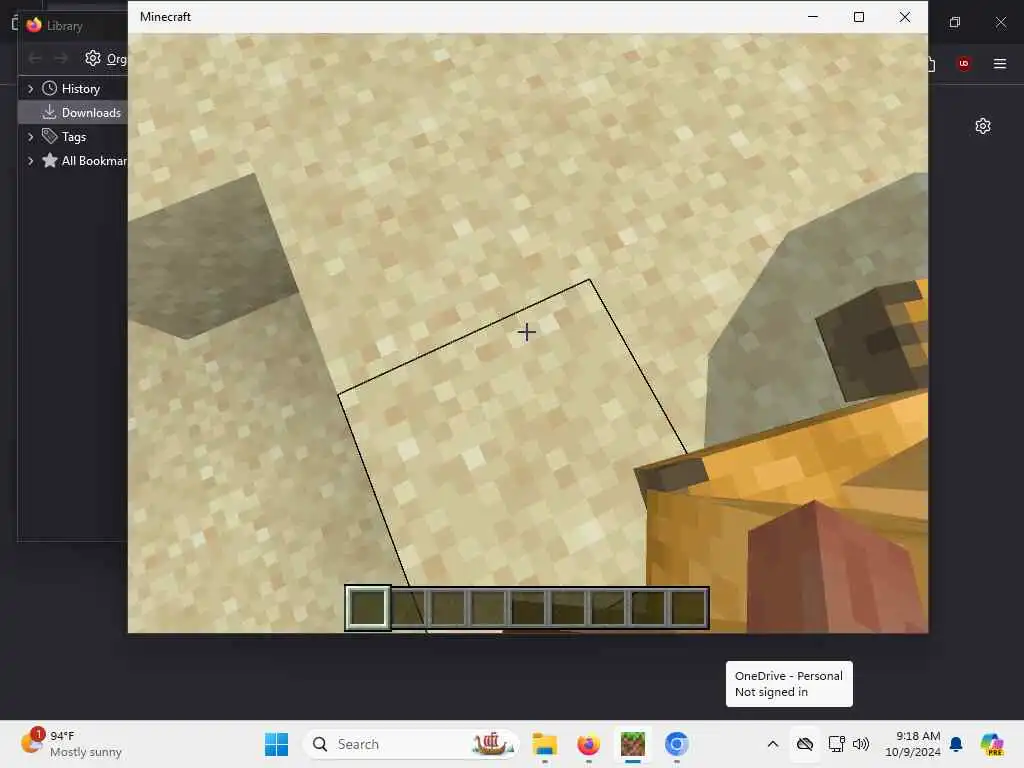Expand the Tags tree item in Library
This screenshot has width=1024, height=768.
click(30, 137)
